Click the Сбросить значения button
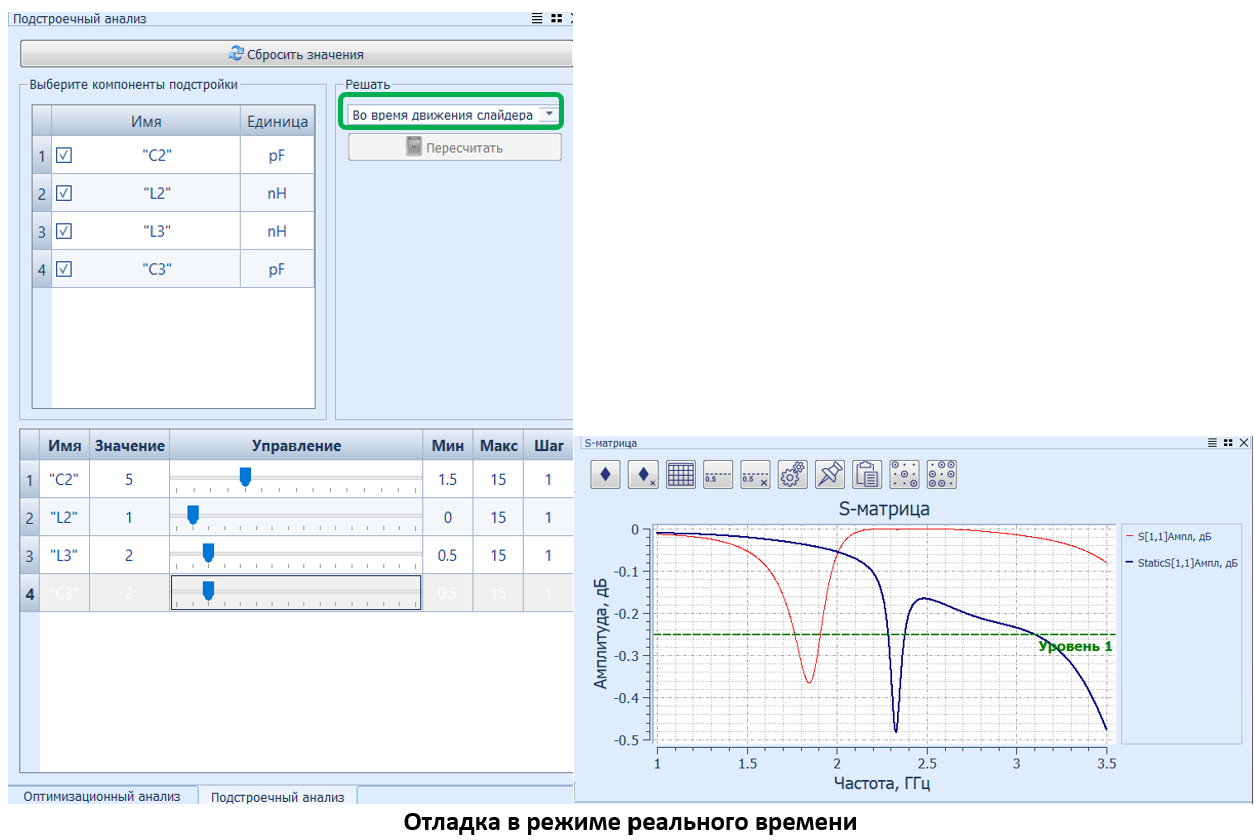The image size is (1254, 840). (x=296, y=54)
